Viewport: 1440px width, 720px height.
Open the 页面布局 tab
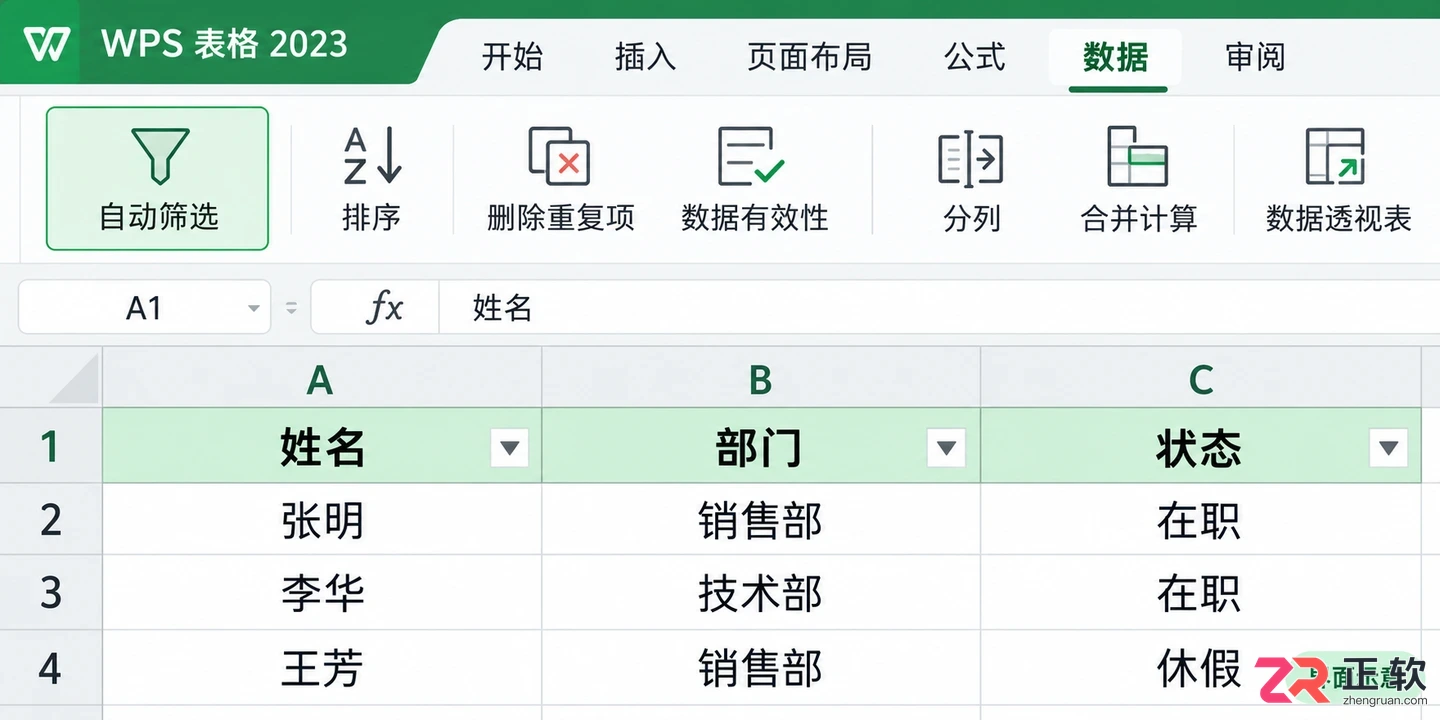pos(809,56)
